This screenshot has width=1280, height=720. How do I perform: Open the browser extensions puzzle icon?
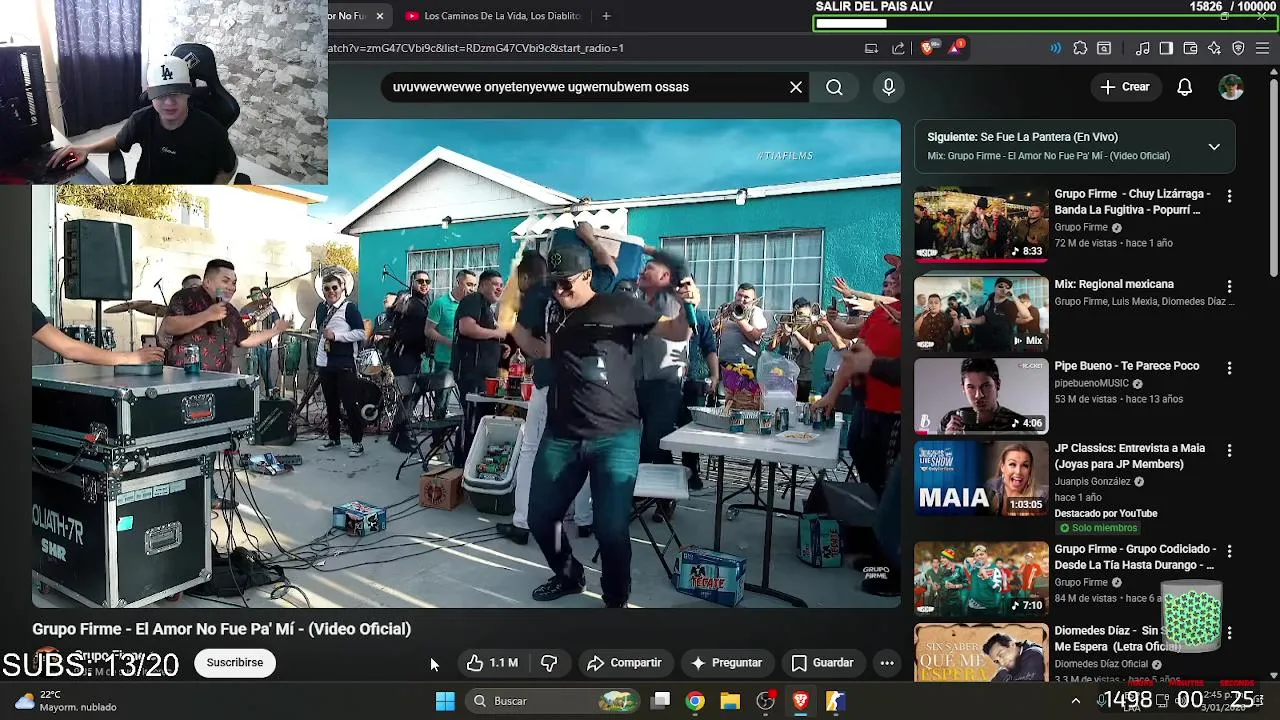[x=1080, y=48]
